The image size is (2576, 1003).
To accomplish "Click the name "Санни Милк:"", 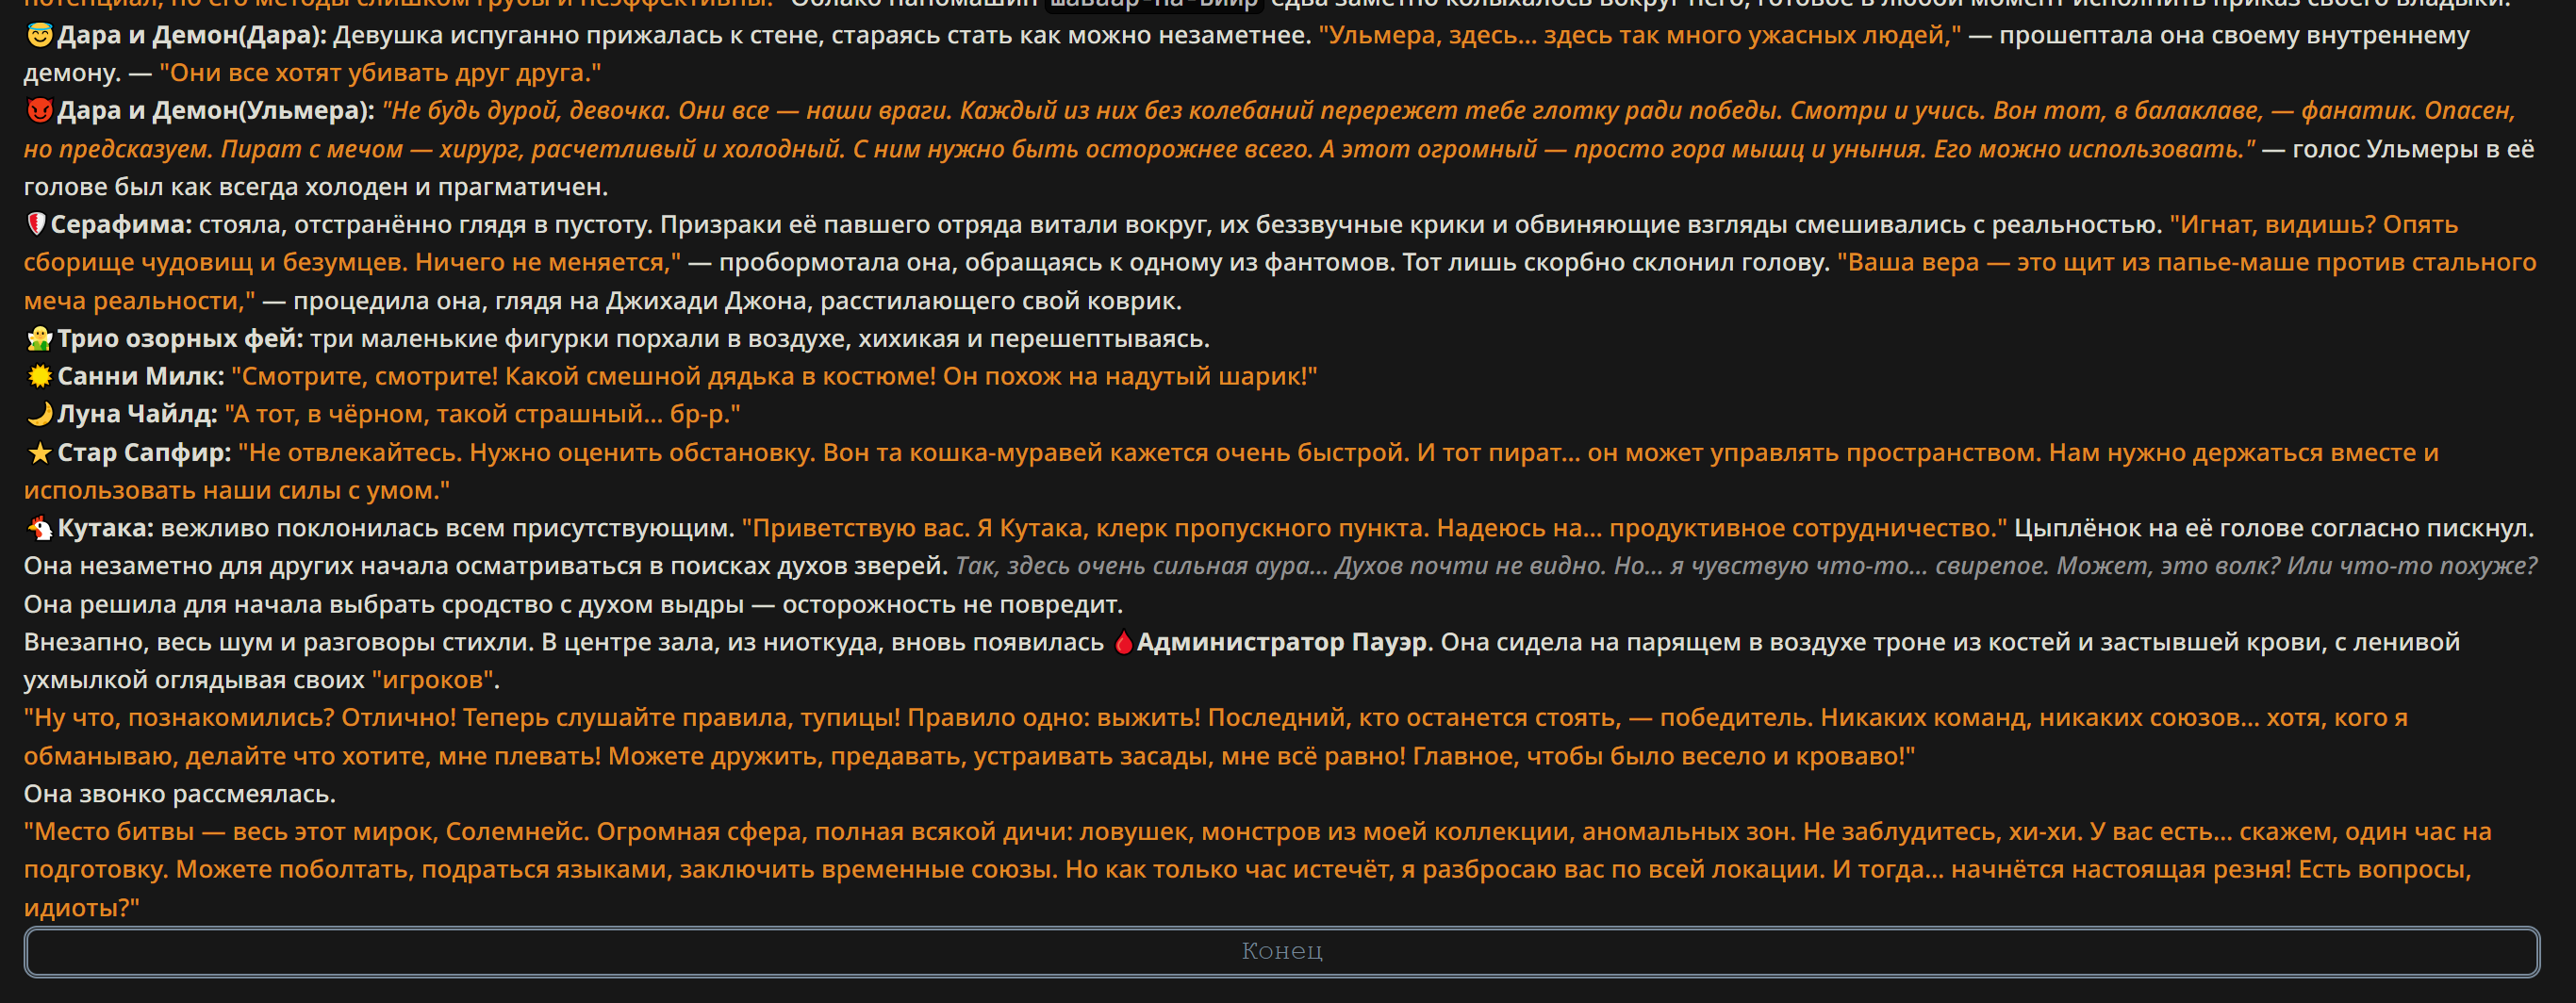I will (141, 377).
